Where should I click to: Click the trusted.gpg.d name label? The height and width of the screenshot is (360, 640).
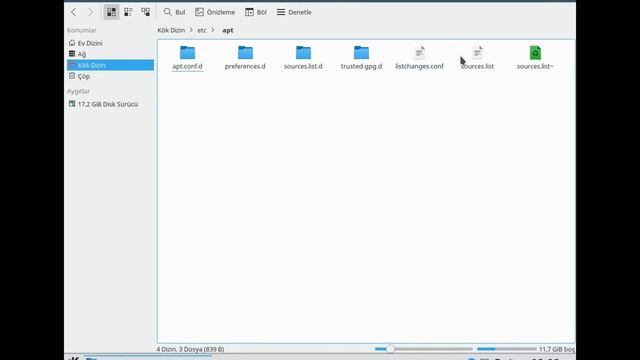tap(361, 66)
